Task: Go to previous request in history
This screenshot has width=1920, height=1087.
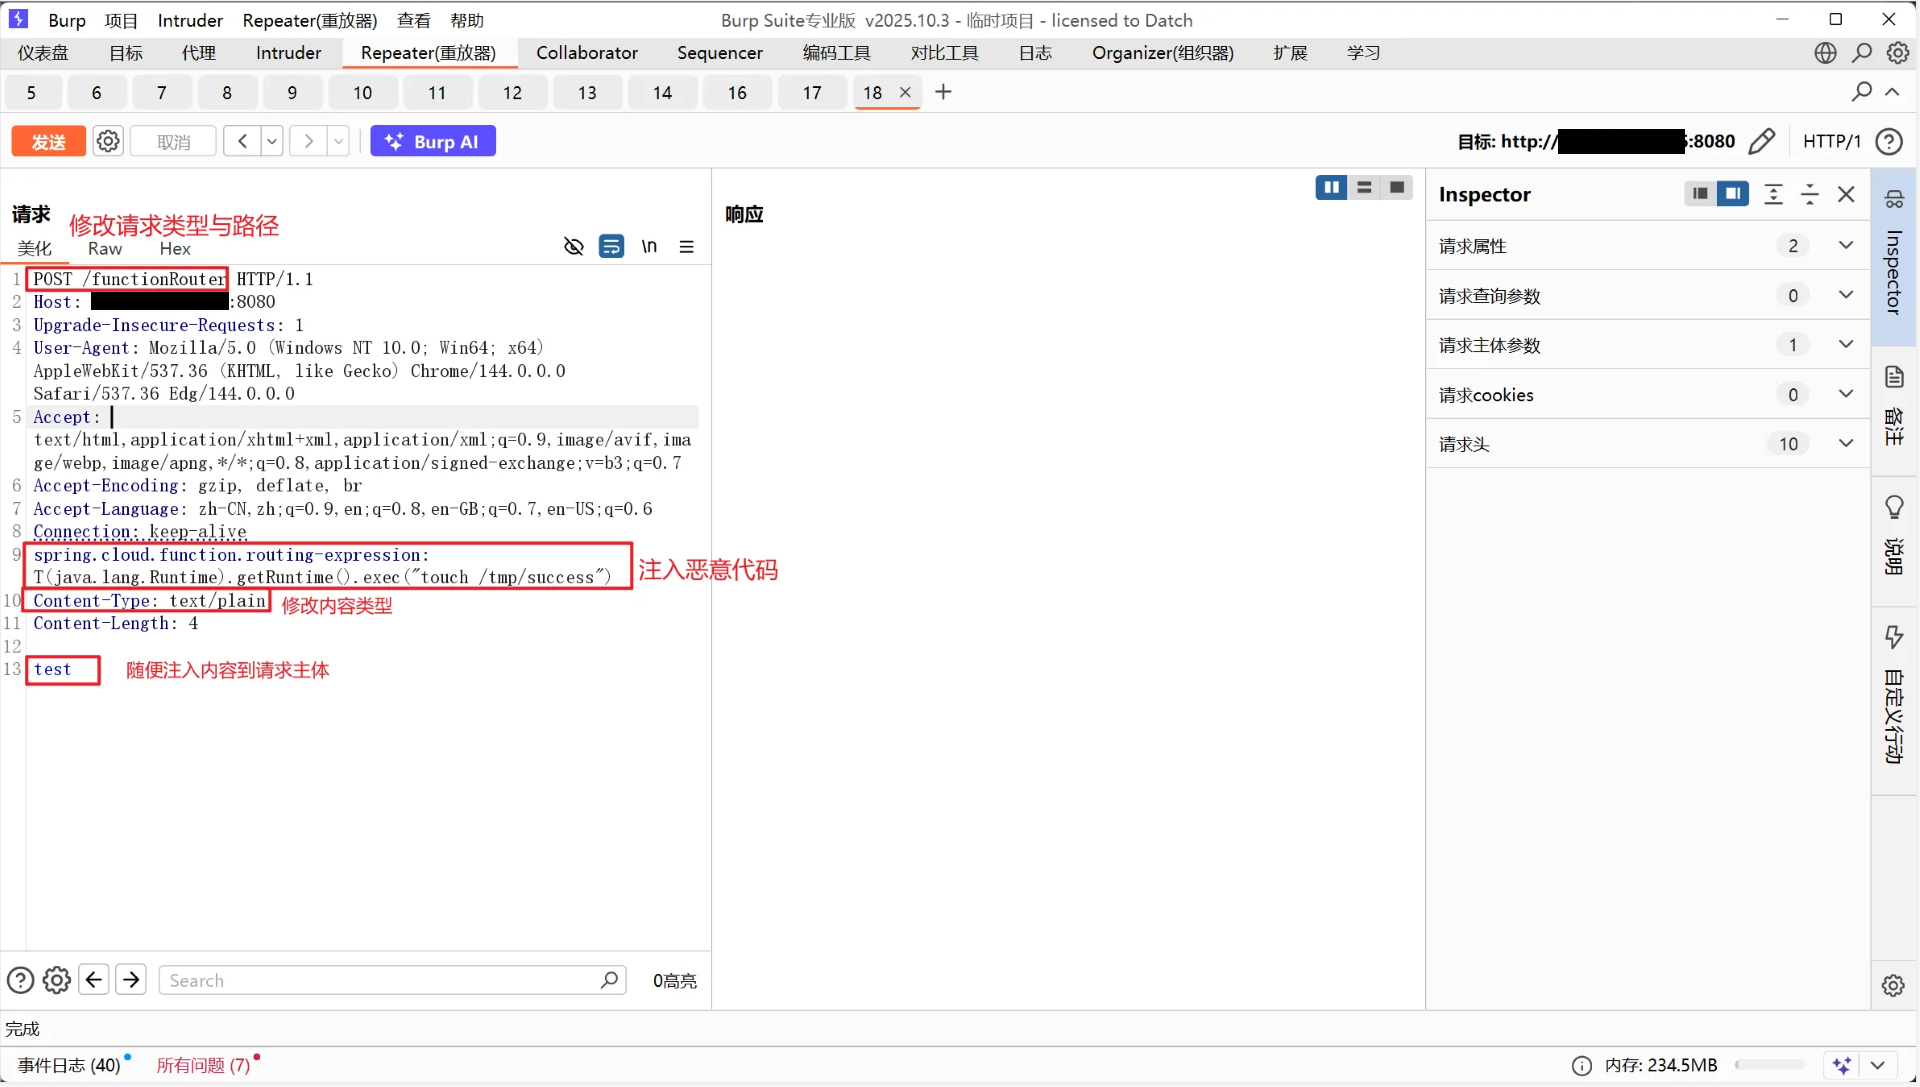Action: coord(242,141)
